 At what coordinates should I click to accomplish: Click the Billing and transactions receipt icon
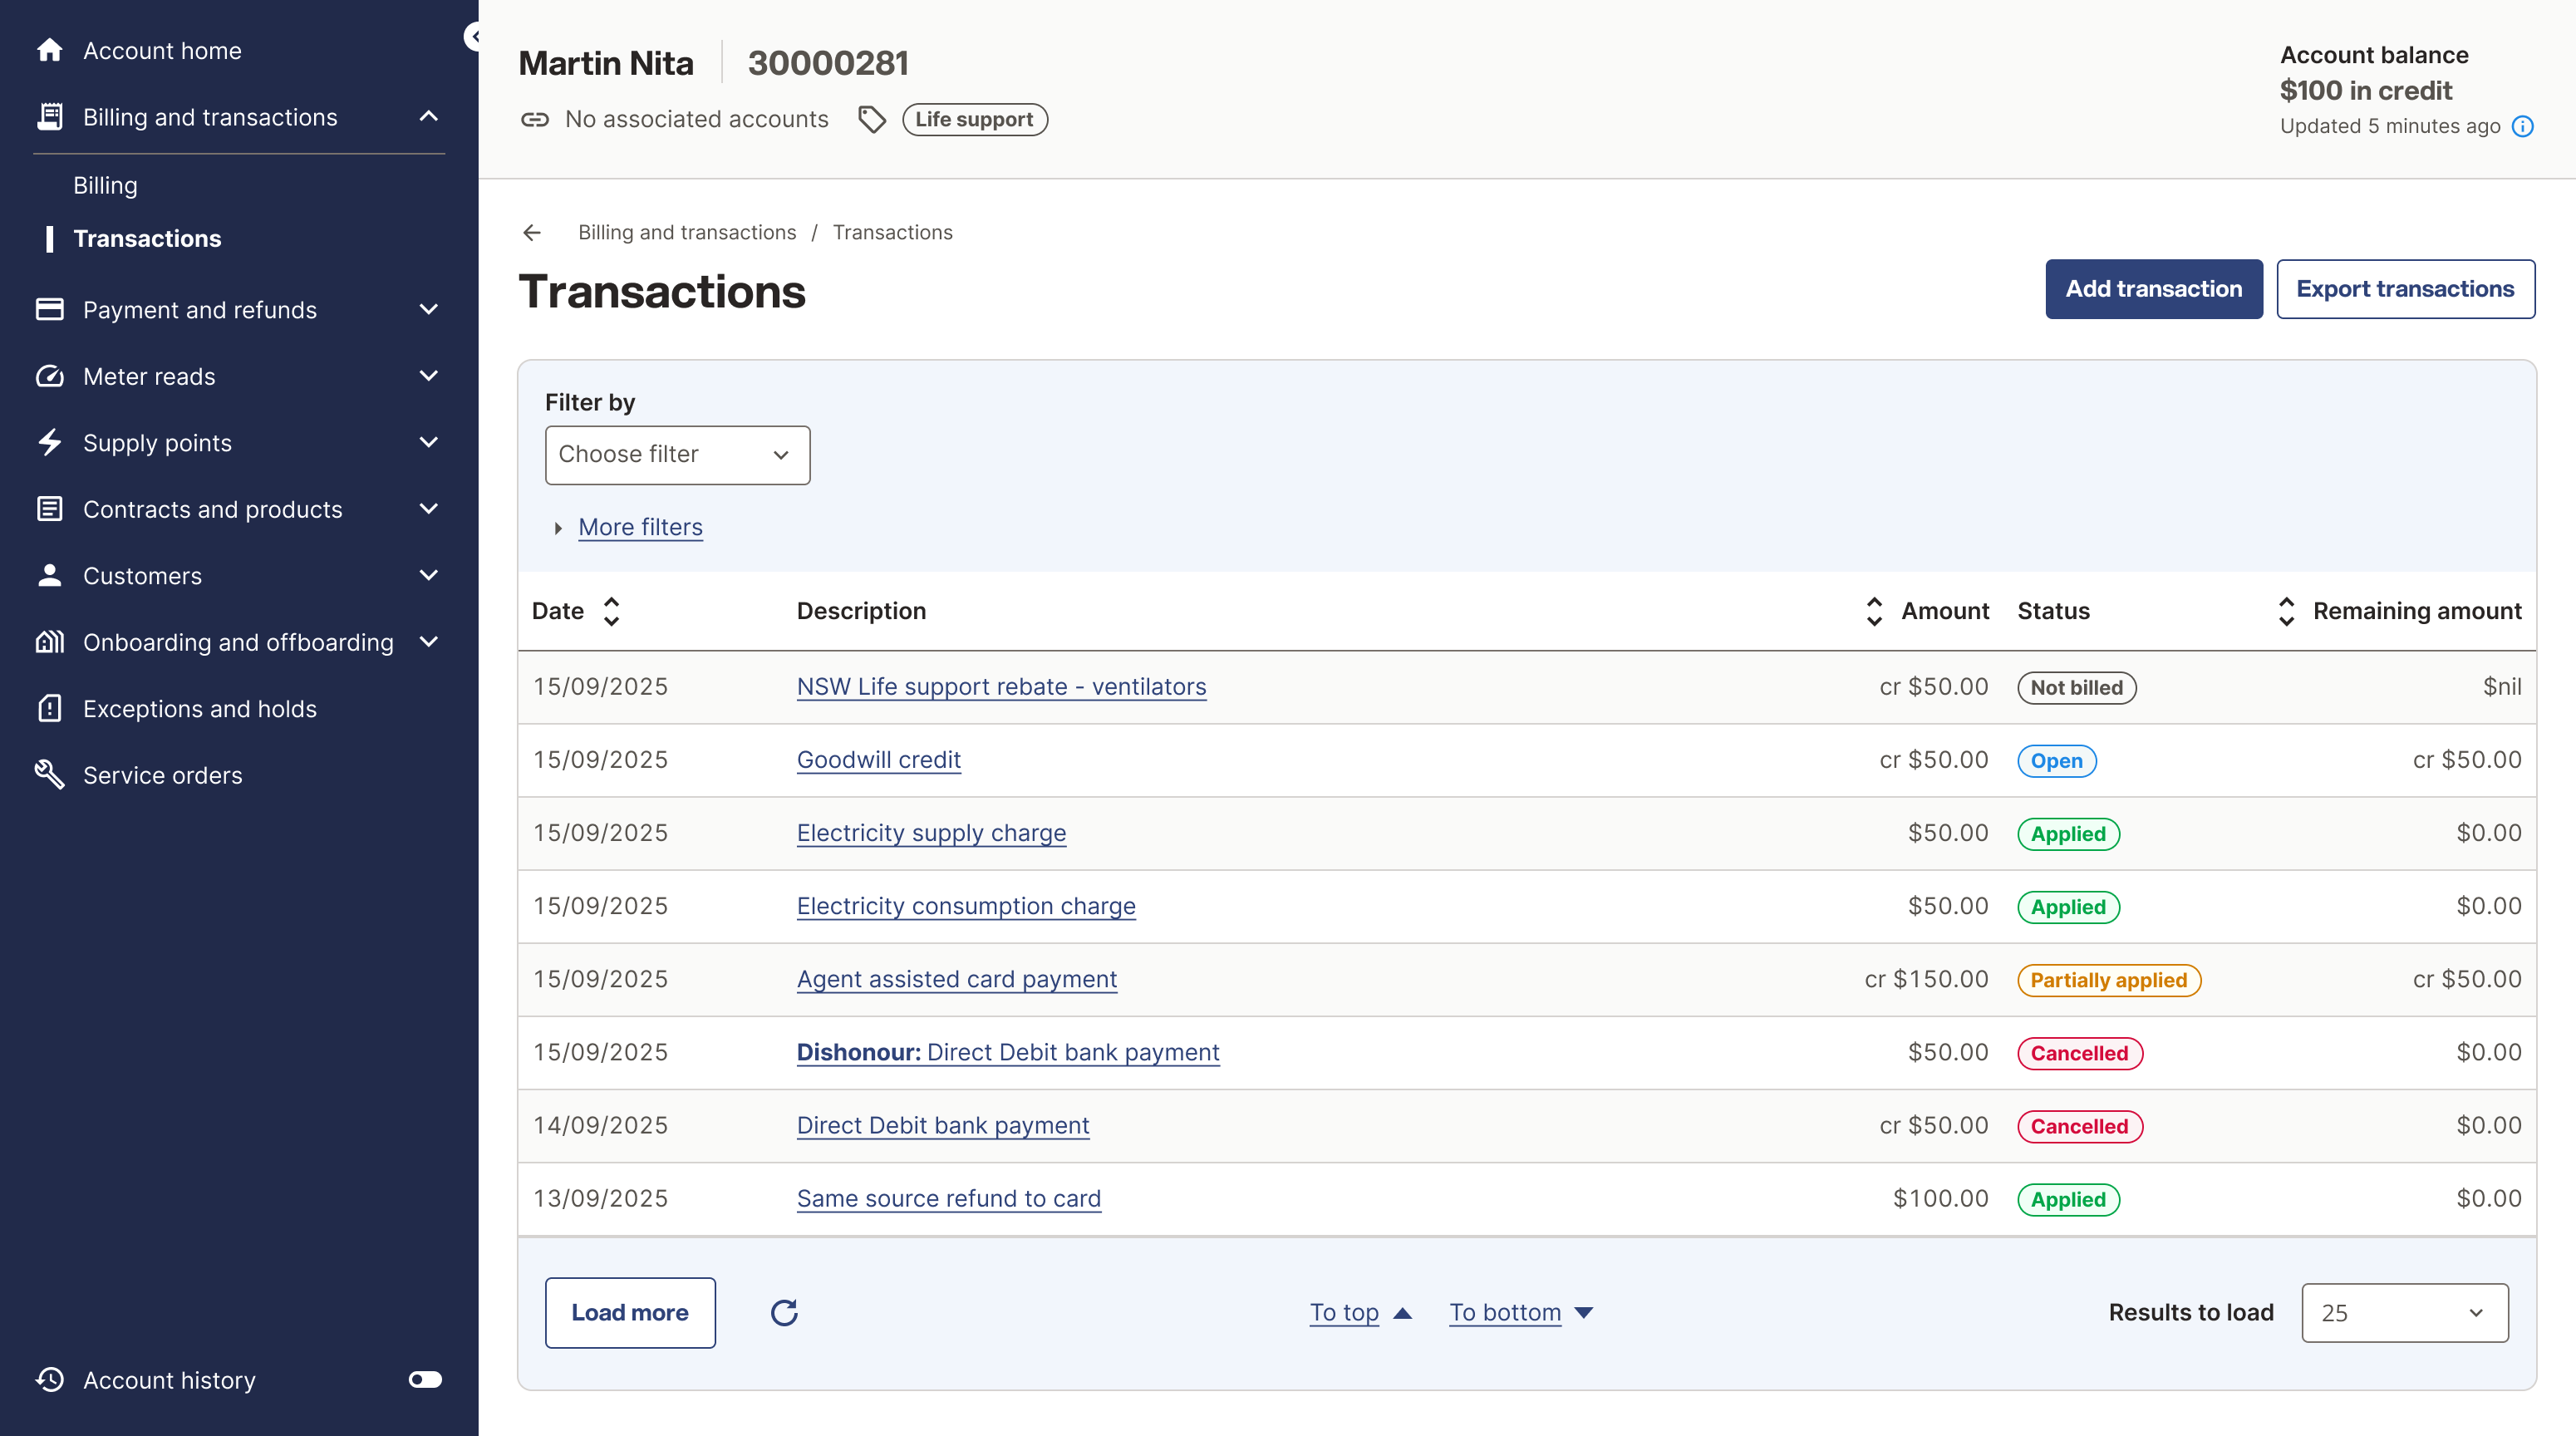(49, 117)
